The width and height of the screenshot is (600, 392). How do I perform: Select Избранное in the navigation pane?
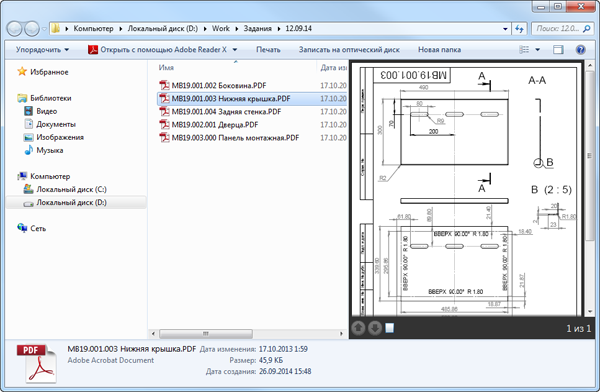point(49,72)
